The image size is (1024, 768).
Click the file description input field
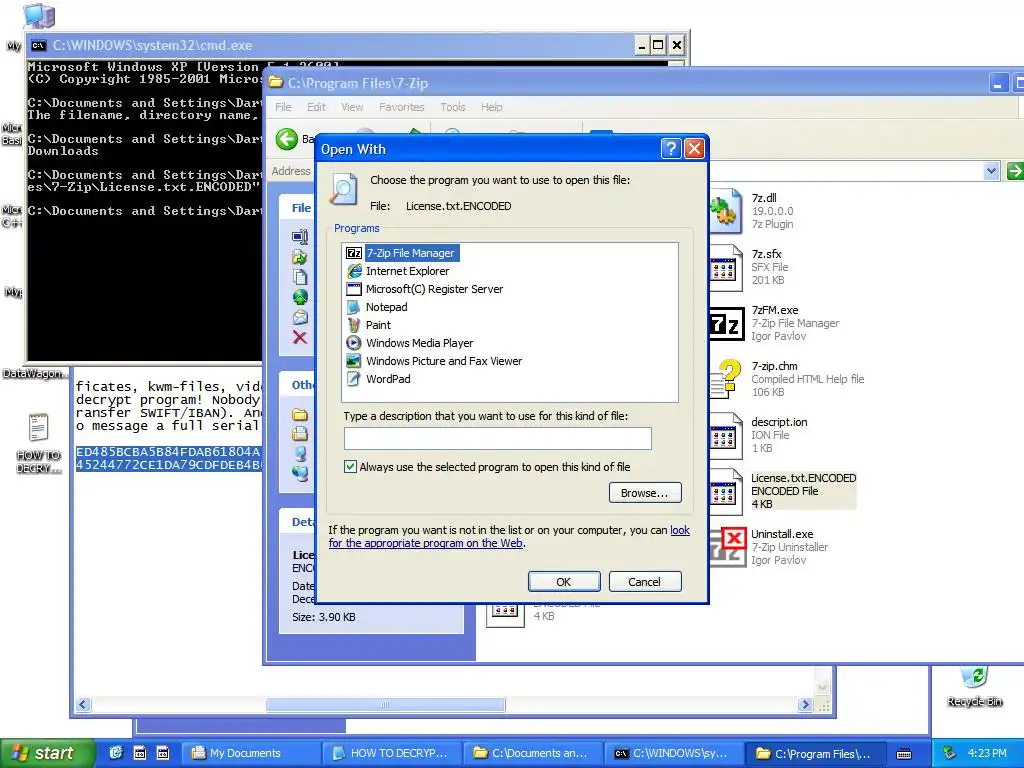498,438
